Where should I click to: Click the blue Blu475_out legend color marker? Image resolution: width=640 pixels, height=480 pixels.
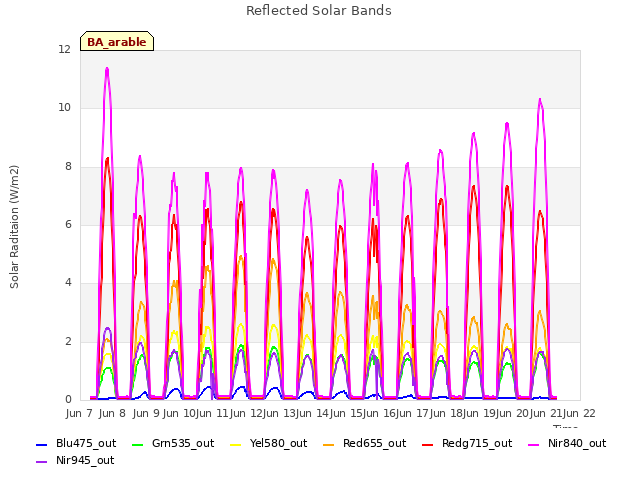pos(42,444)
